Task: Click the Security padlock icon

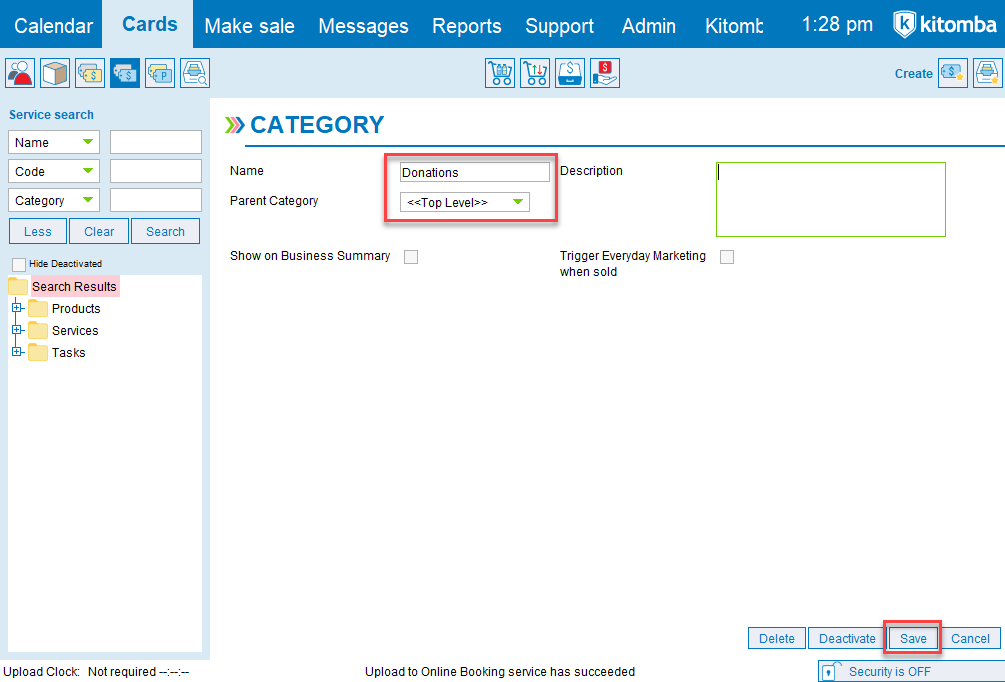Action: [x=830, y=672]
